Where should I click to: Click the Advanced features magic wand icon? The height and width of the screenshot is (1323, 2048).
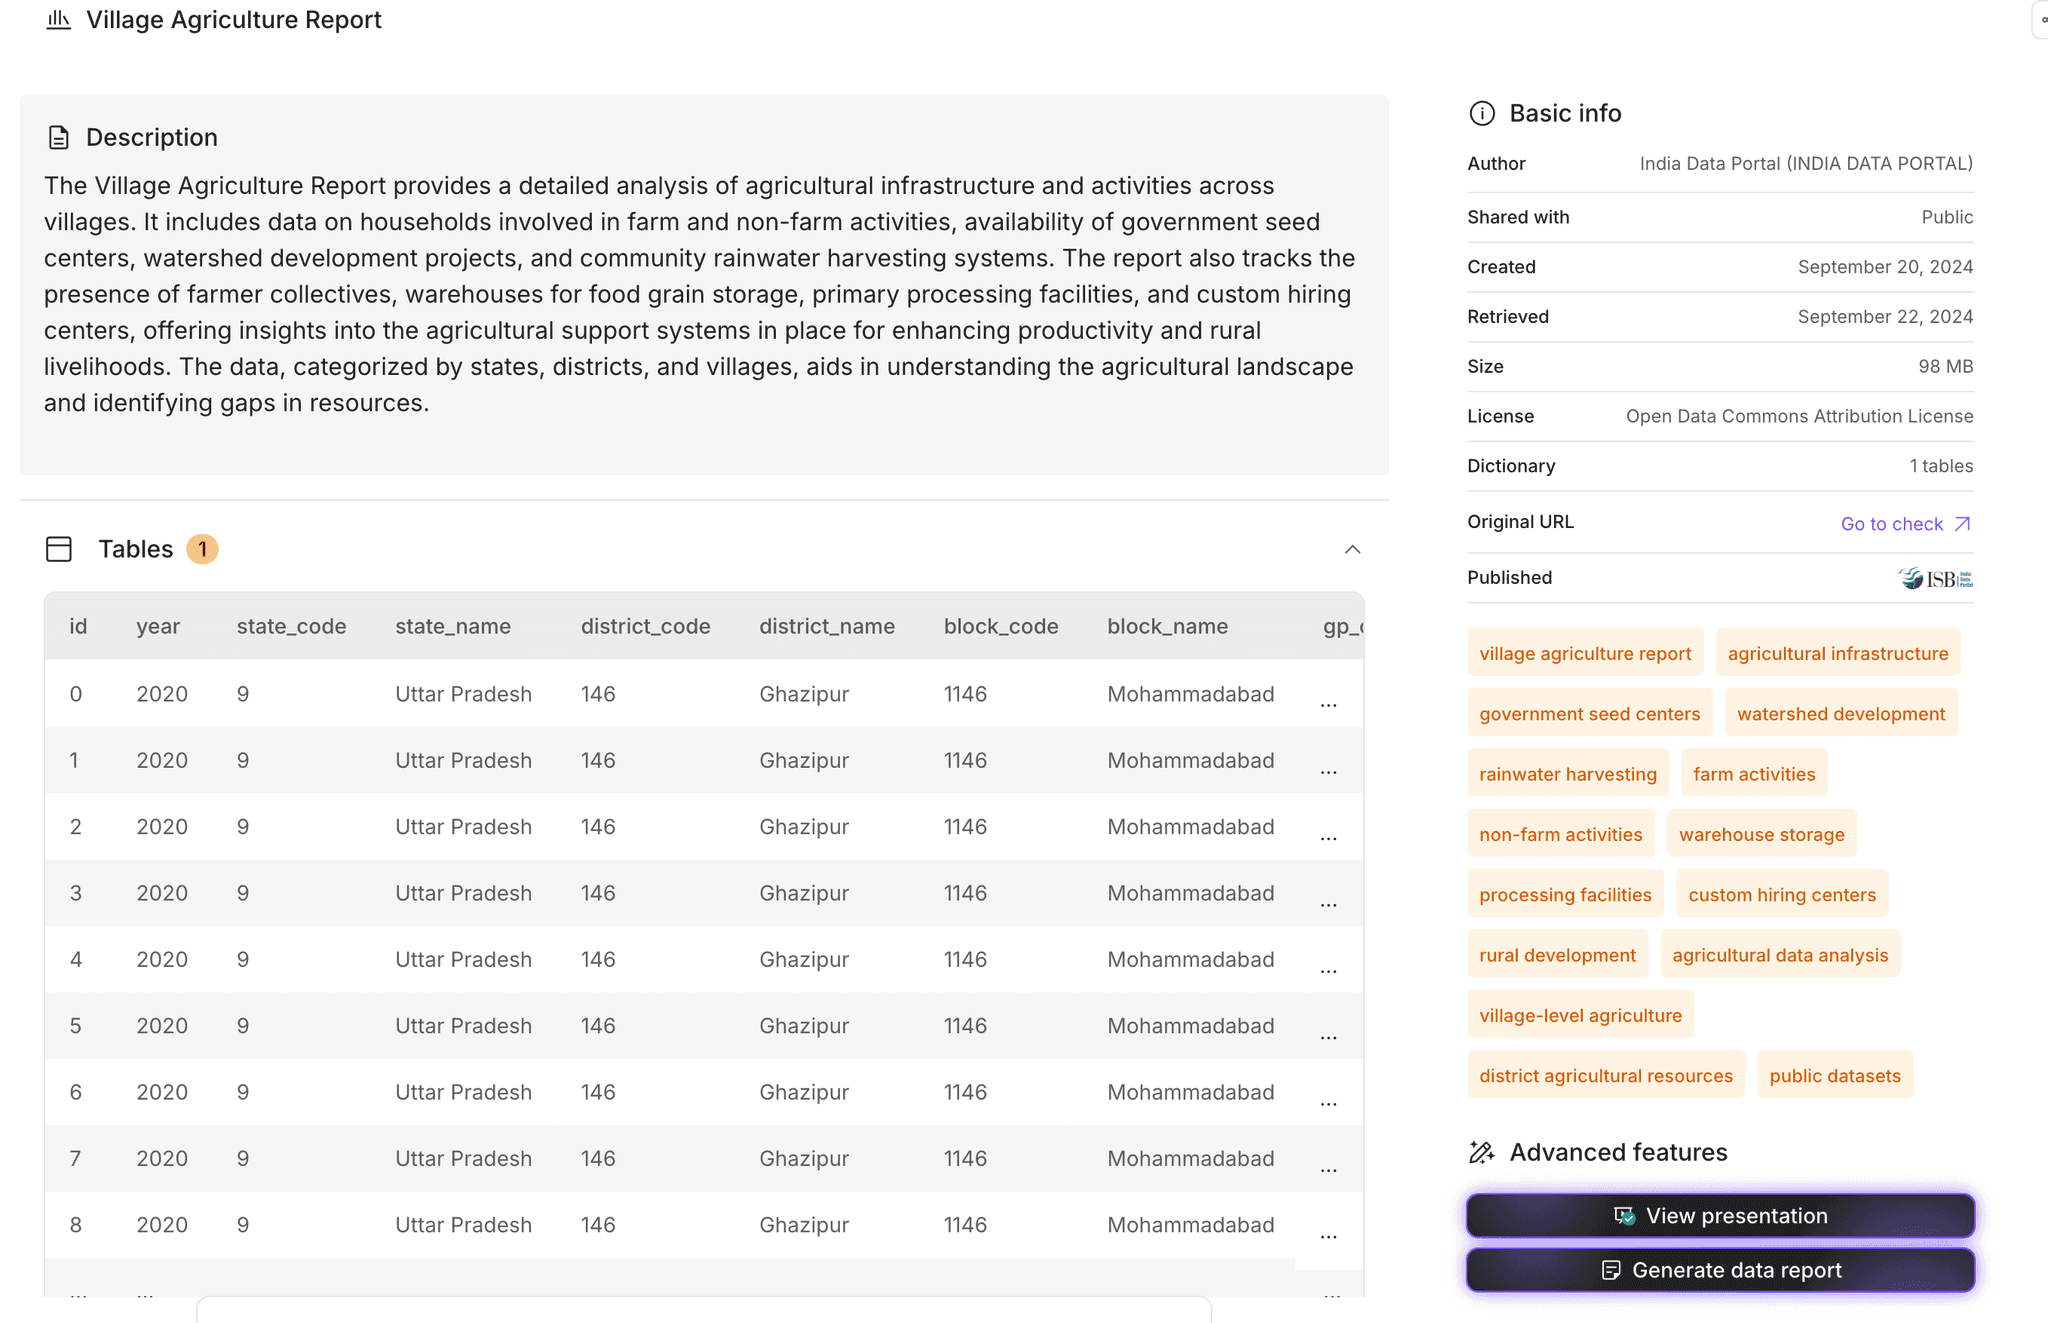click(x=1481, y=1153)
